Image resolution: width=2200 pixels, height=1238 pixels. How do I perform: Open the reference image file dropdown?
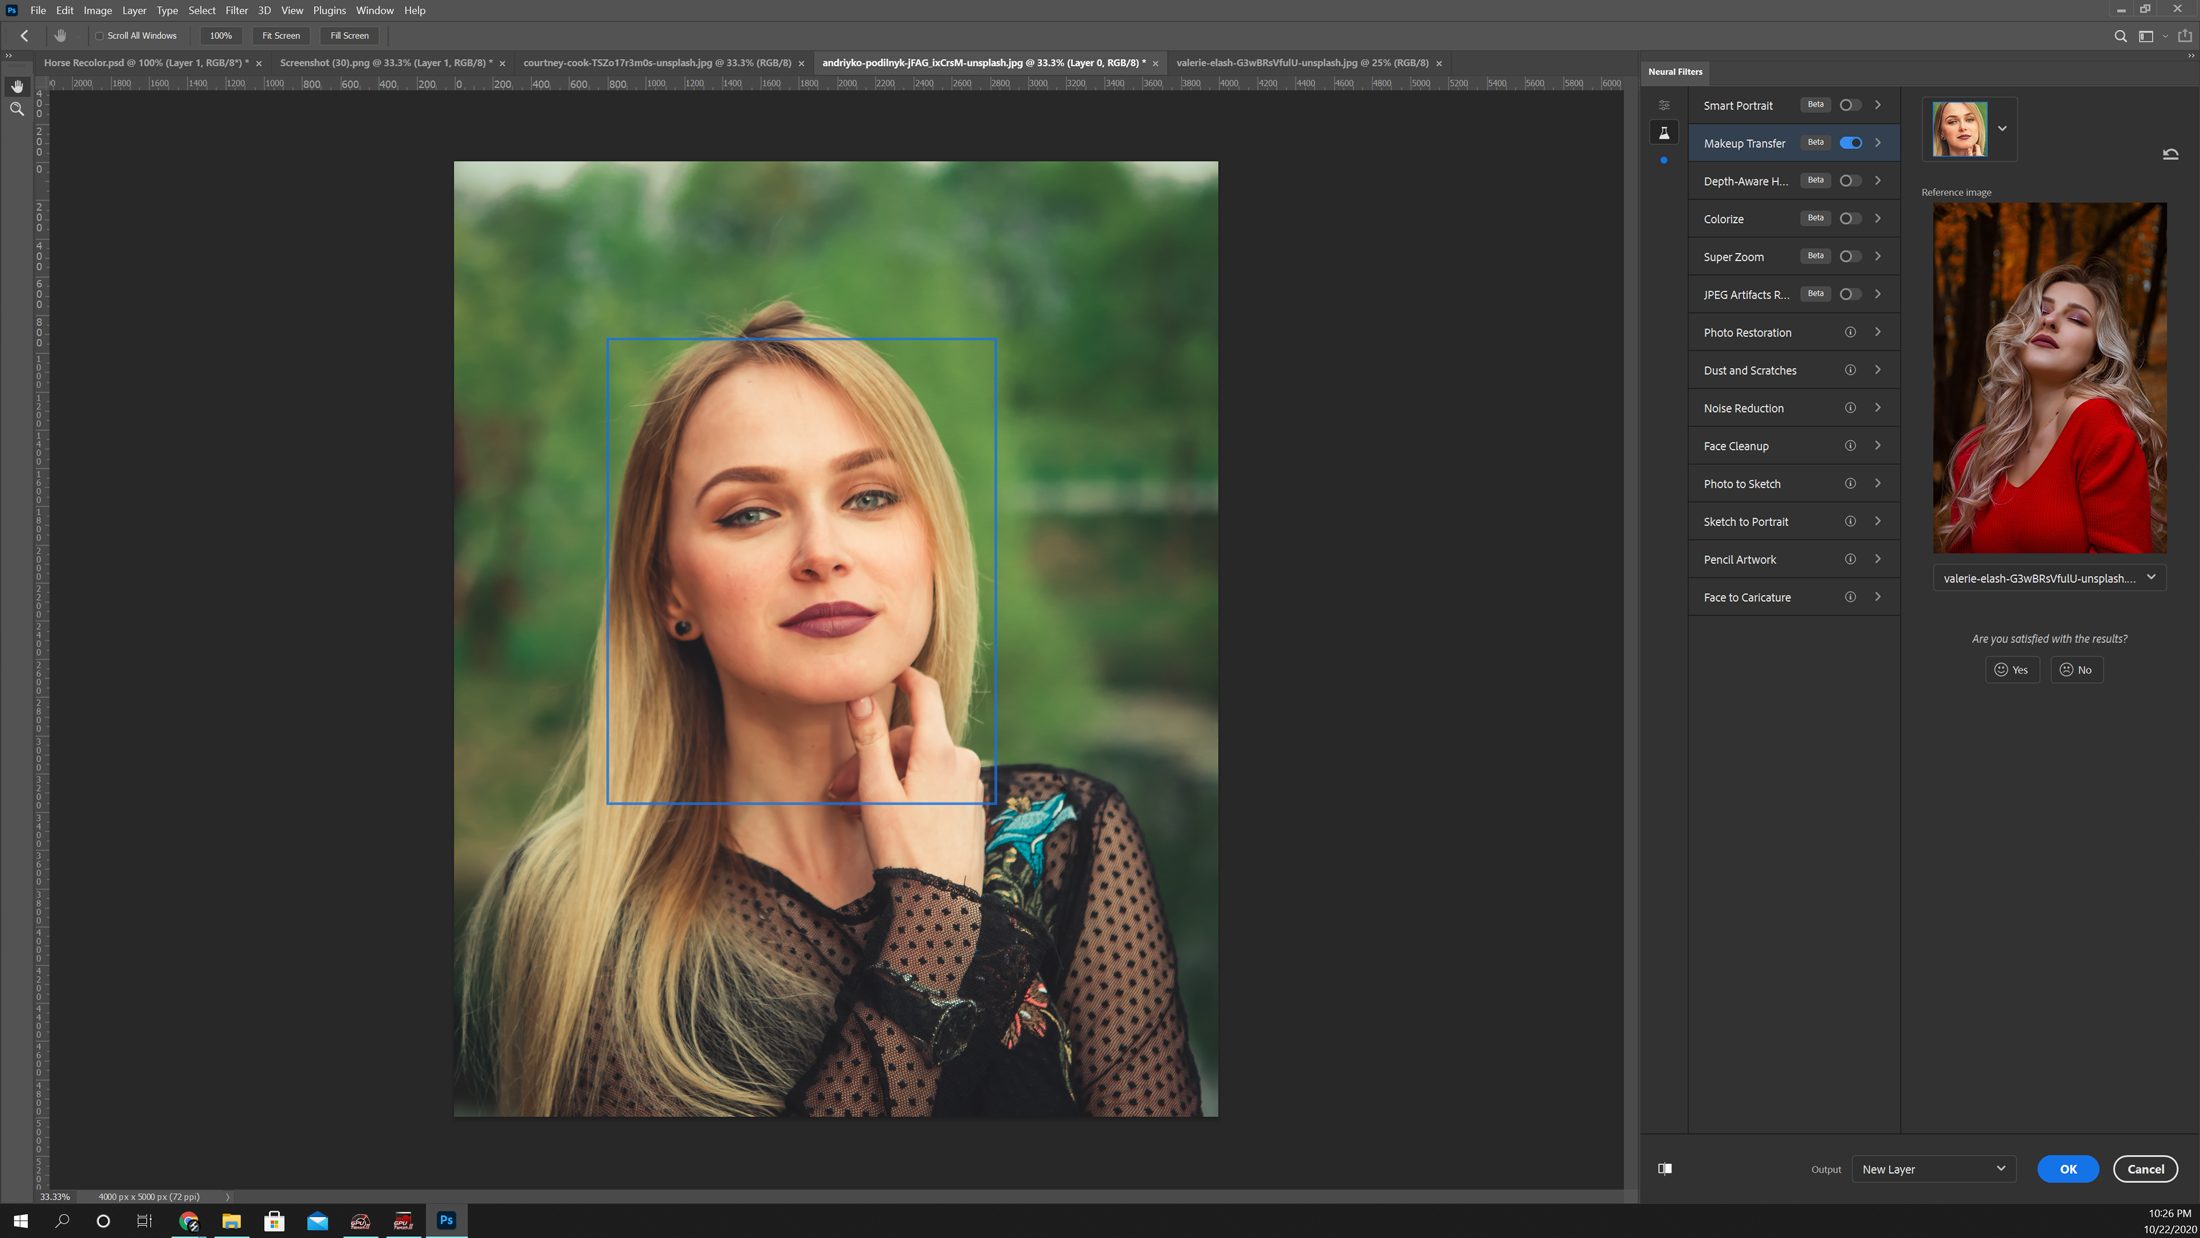[x=2049, y=578]
